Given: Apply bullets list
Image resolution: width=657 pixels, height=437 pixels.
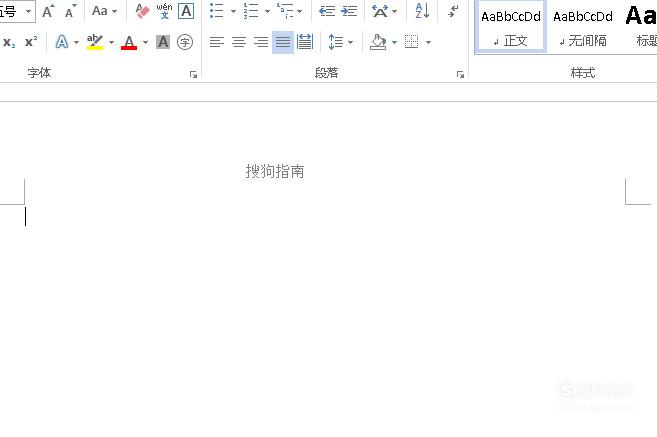Looking at the screenshot, I should point(216,11).
